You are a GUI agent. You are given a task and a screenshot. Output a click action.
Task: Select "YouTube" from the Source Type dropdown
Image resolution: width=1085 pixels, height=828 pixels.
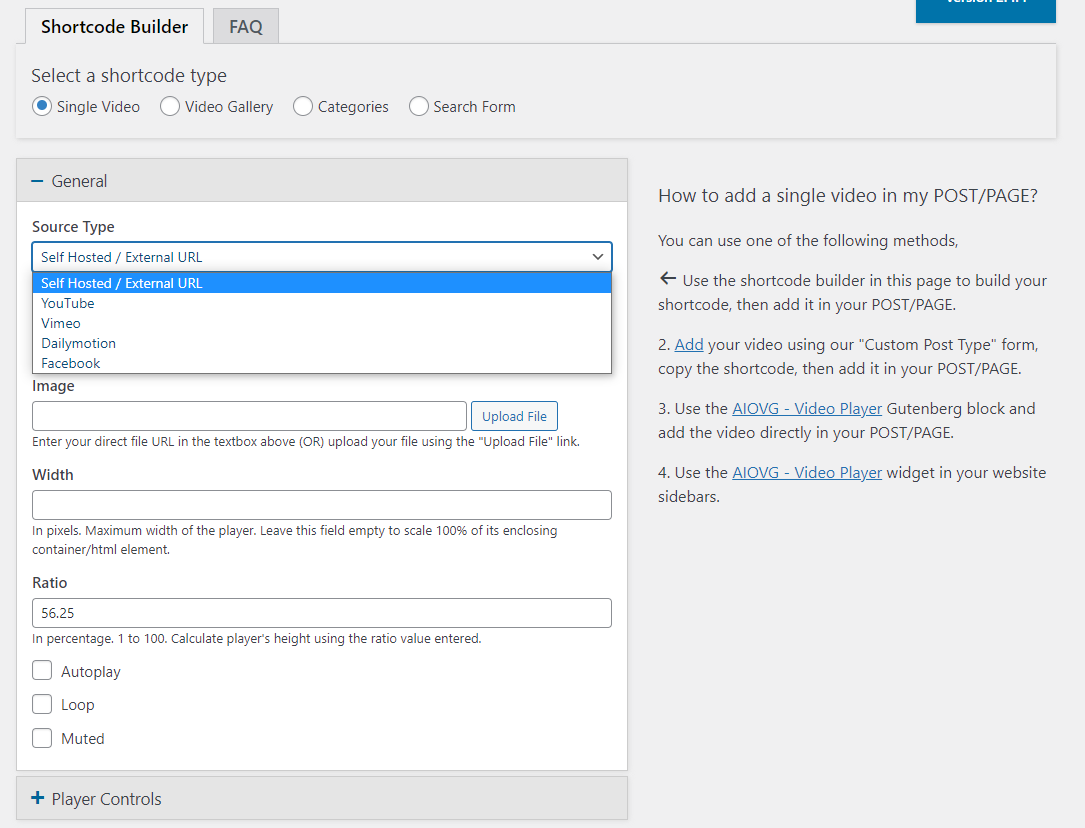pyautogui.click(x=68, y=302)
